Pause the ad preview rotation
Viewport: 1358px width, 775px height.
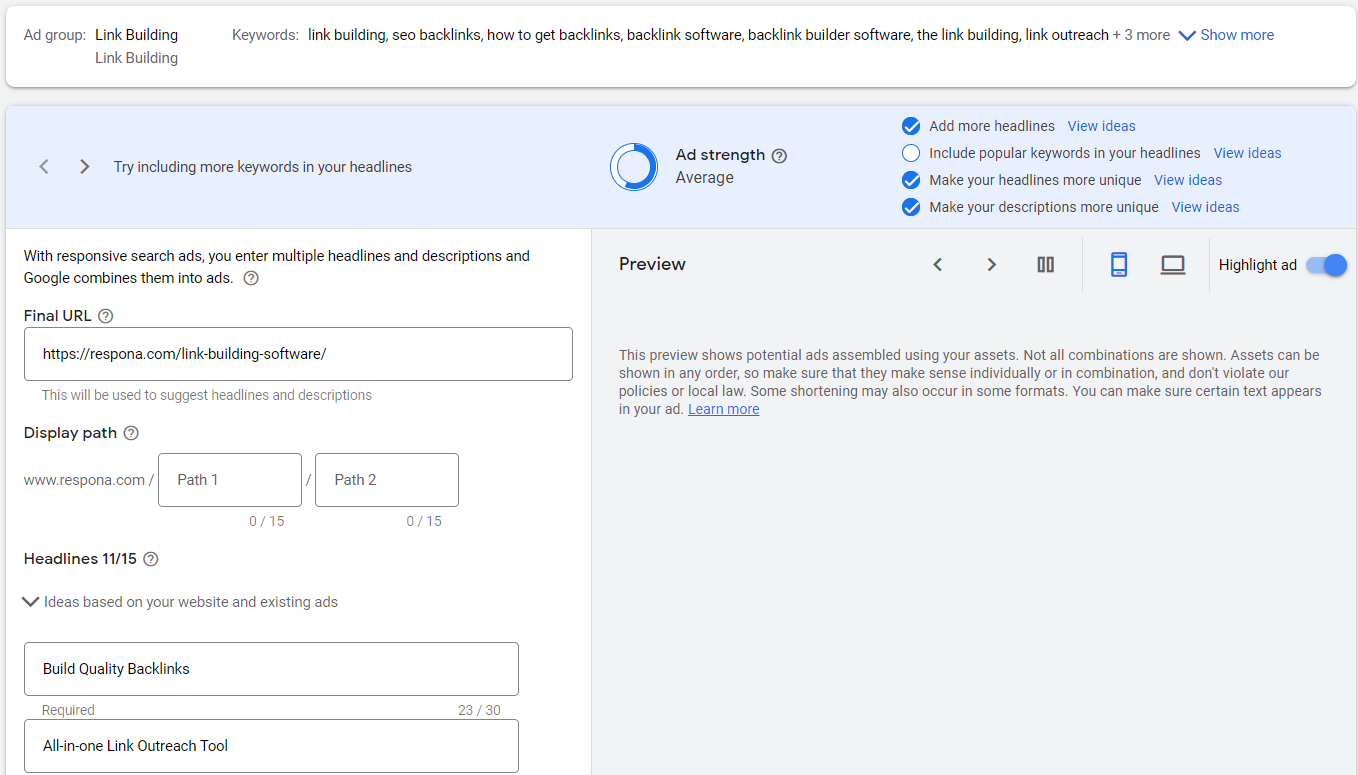(x=1046, y=265)
